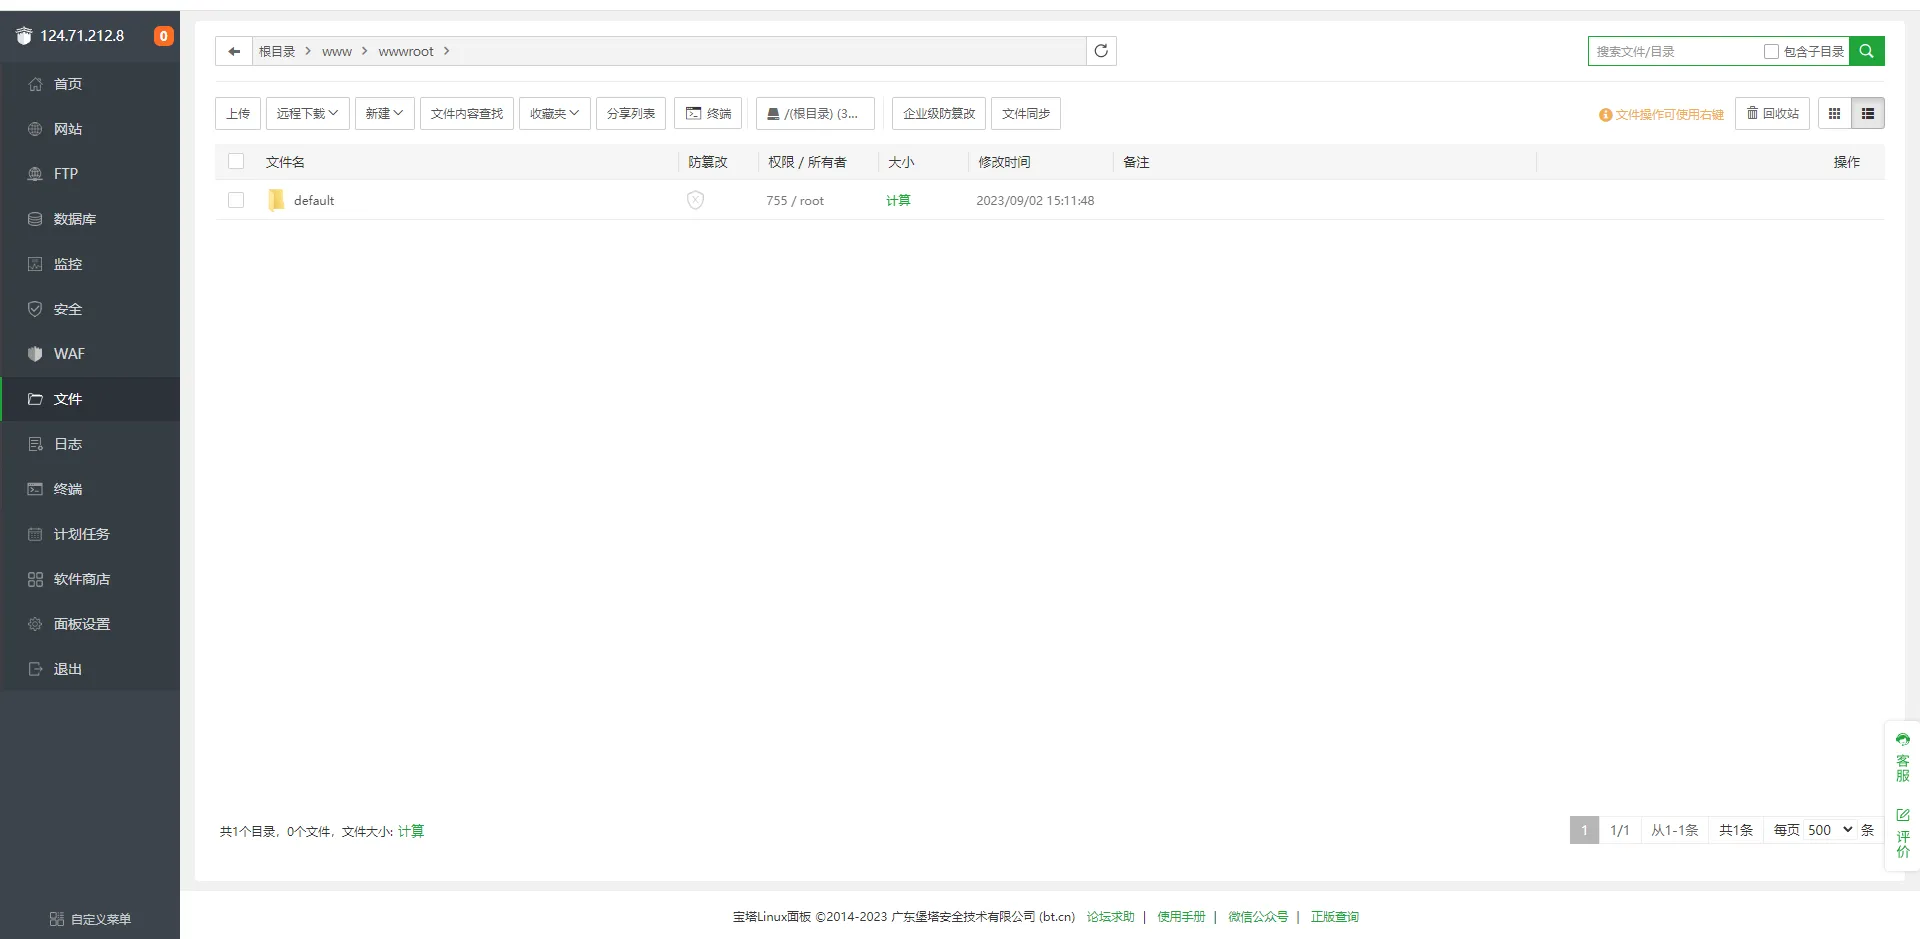
Task: Sort by the 修改时间 column header
Action: [x=1004, y=162]
